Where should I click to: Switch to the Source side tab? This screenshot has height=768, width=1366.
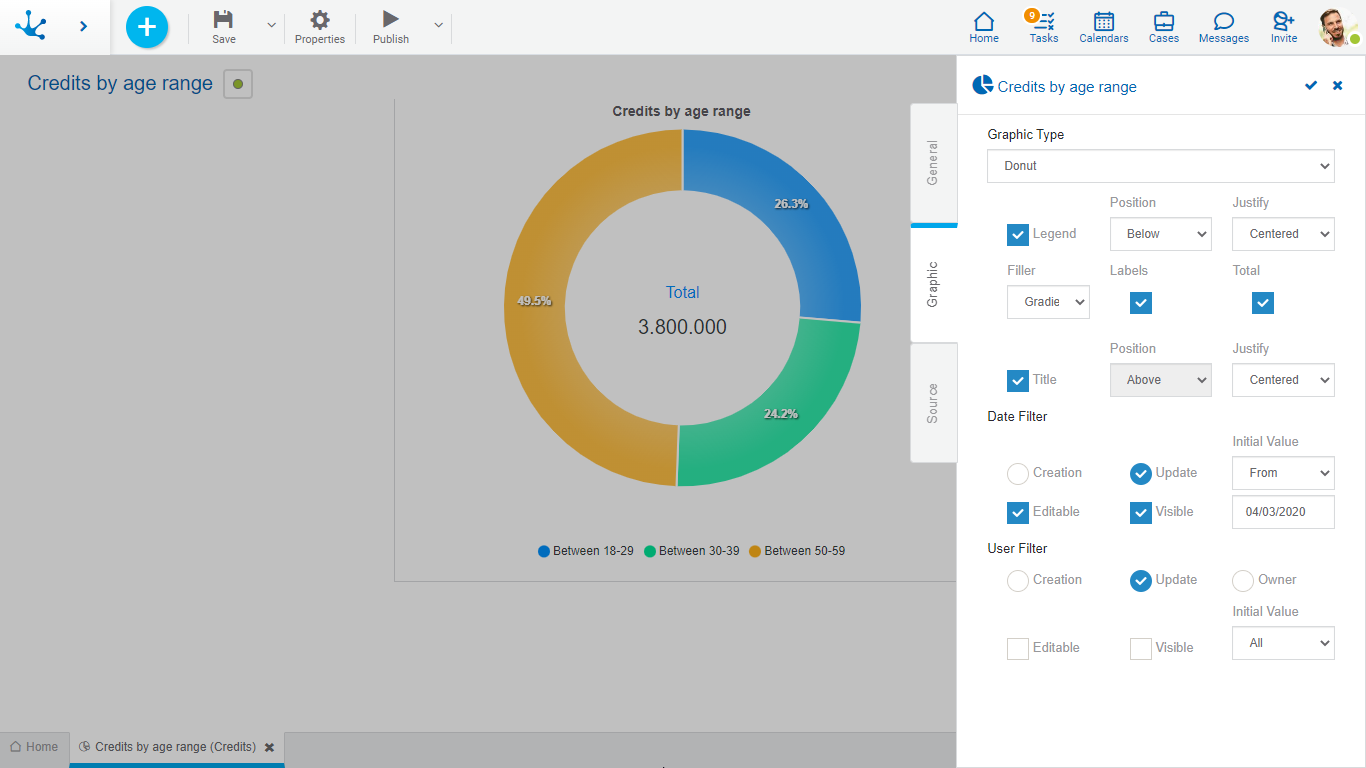pyautogui.click(x=933, y=402)
